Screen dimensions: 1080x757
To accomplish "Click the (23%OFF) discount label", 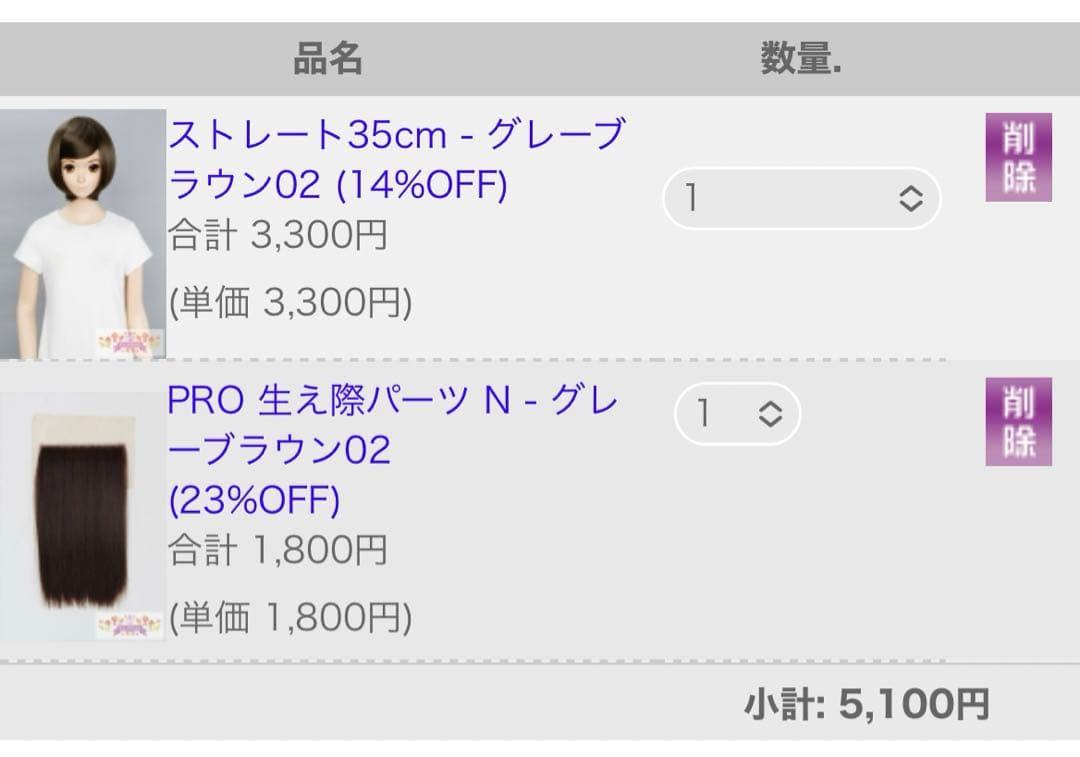I will click(254, 500).
